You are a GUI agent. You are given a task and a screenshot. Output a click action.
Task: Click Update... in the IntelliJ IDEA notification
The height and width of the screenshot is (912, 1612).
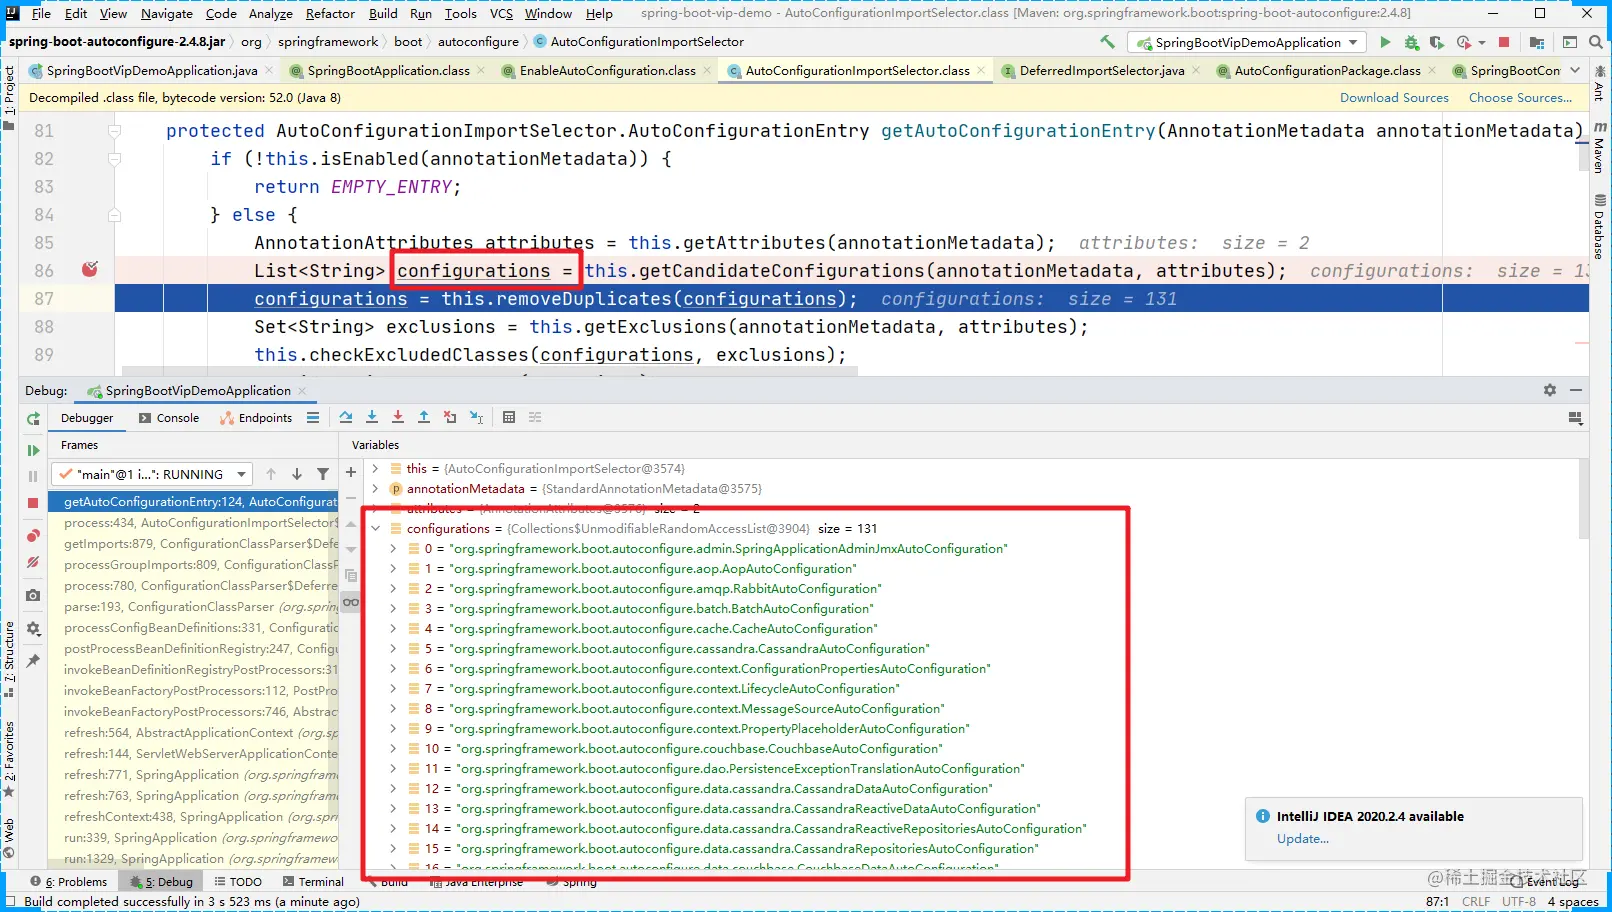(x=1302, y=839)
